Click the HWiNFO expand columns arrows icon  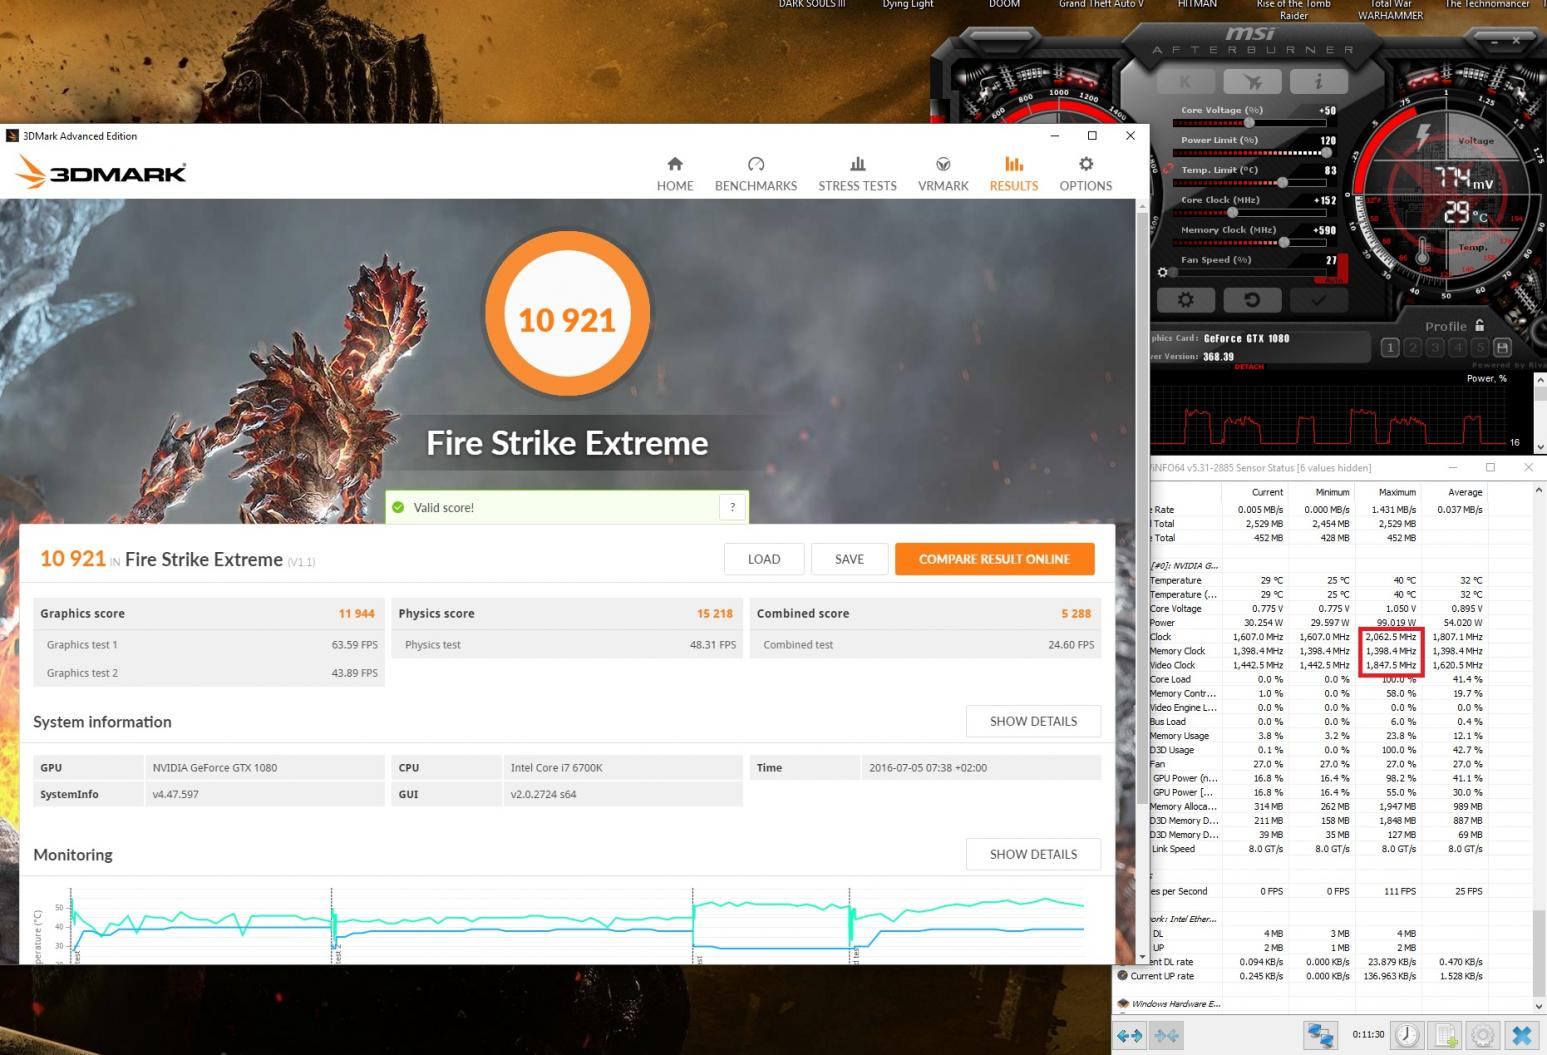[1129, 1035]
